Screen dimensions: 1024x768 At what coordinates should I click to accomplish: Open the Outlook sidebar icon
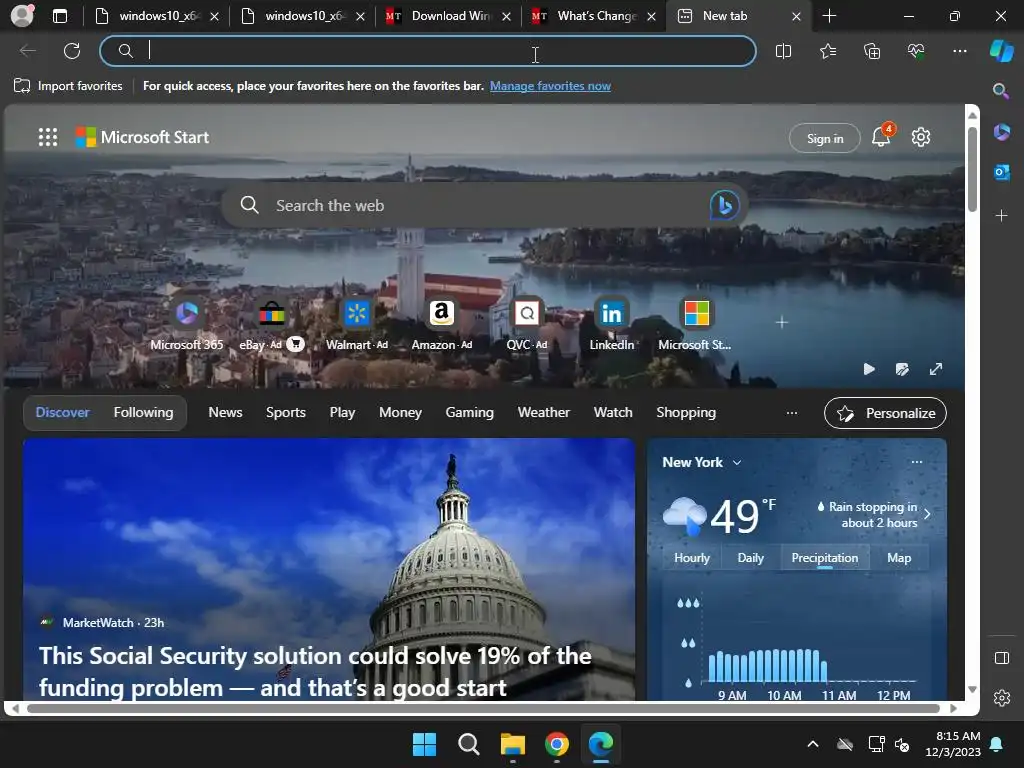pos(1001,172)
